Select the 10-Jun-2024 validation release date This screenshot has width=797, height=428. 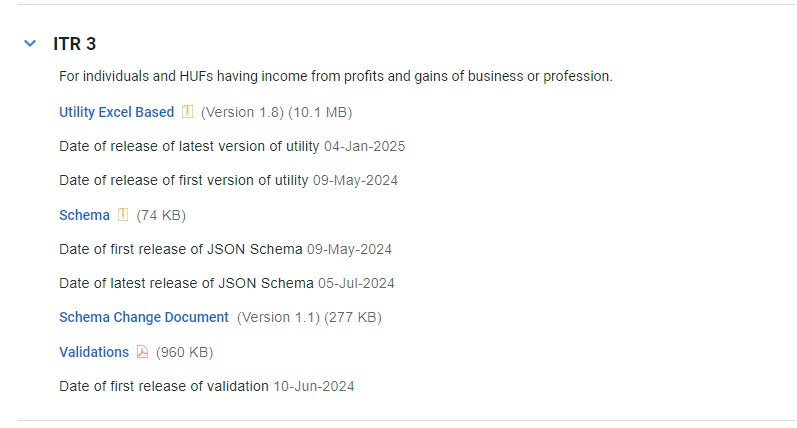[314, 386]
